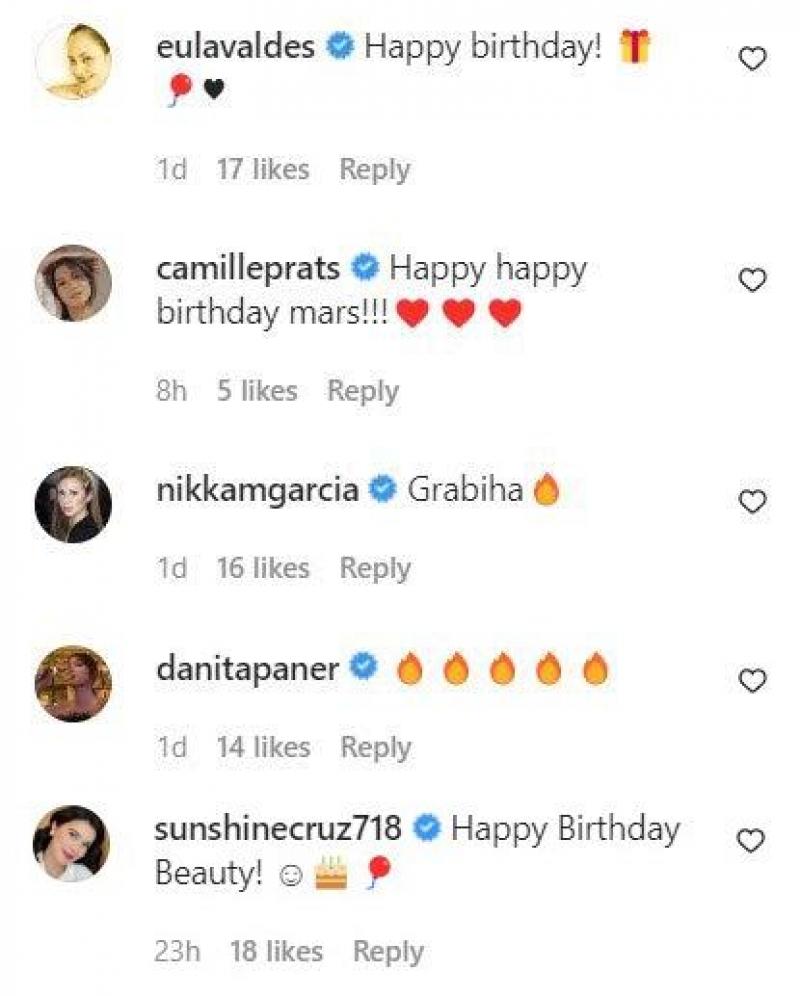This screenshot has width=800, height=996.
Task: Open the danitapaner username link
Action: pos(247,669)
